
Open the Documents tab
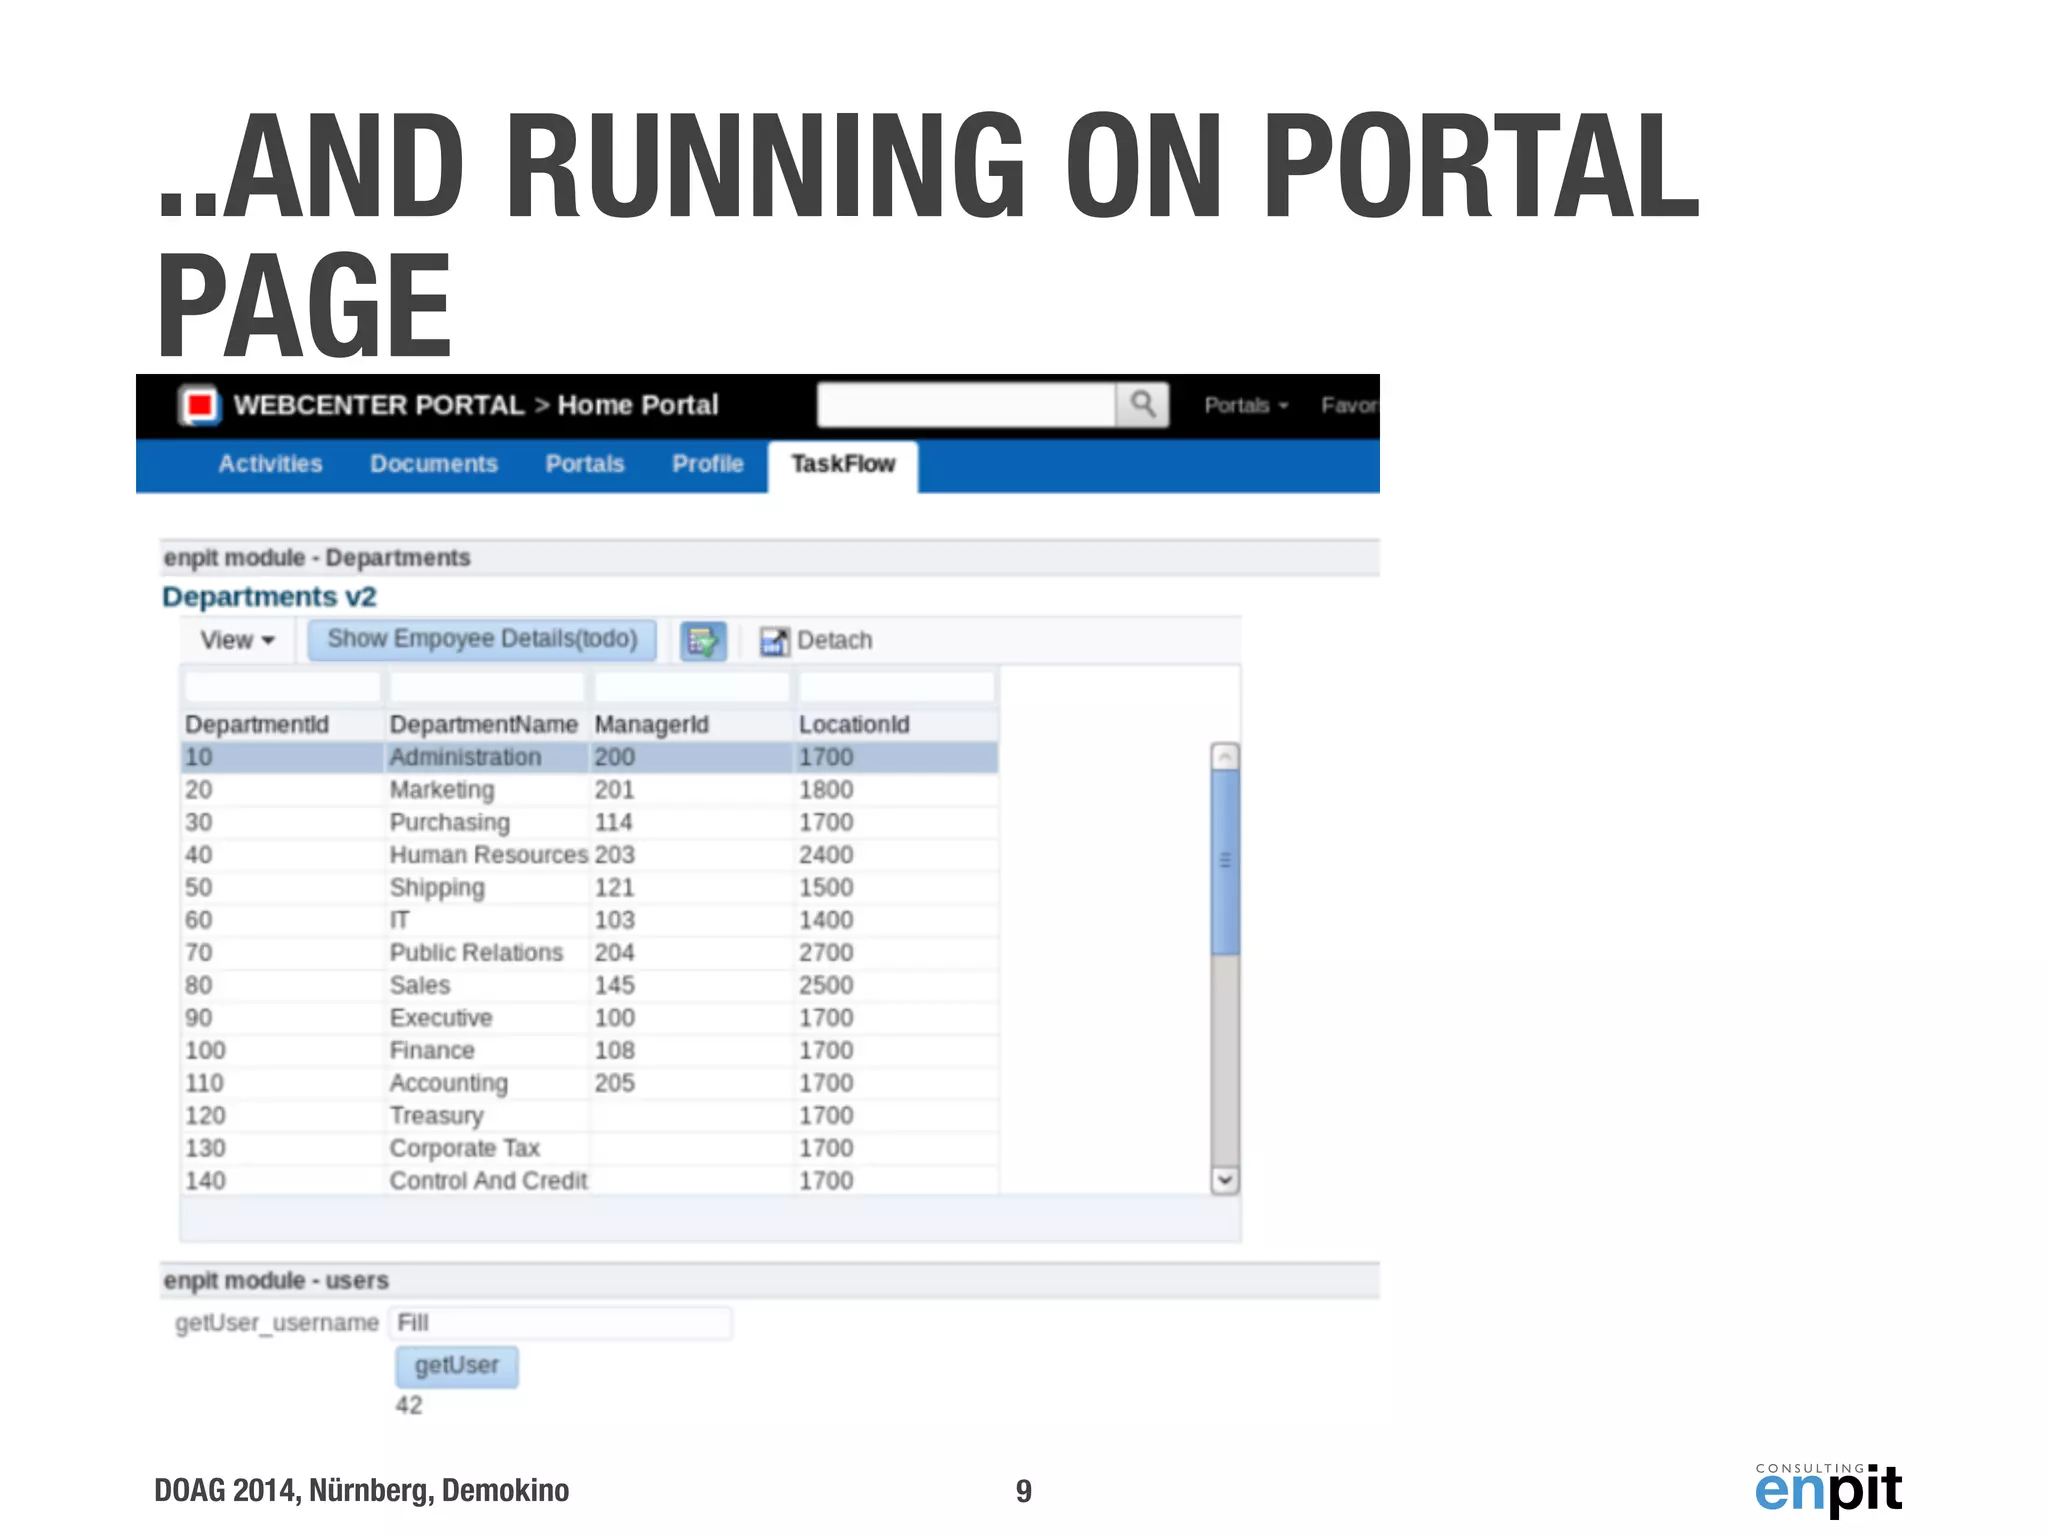[434, 464]
